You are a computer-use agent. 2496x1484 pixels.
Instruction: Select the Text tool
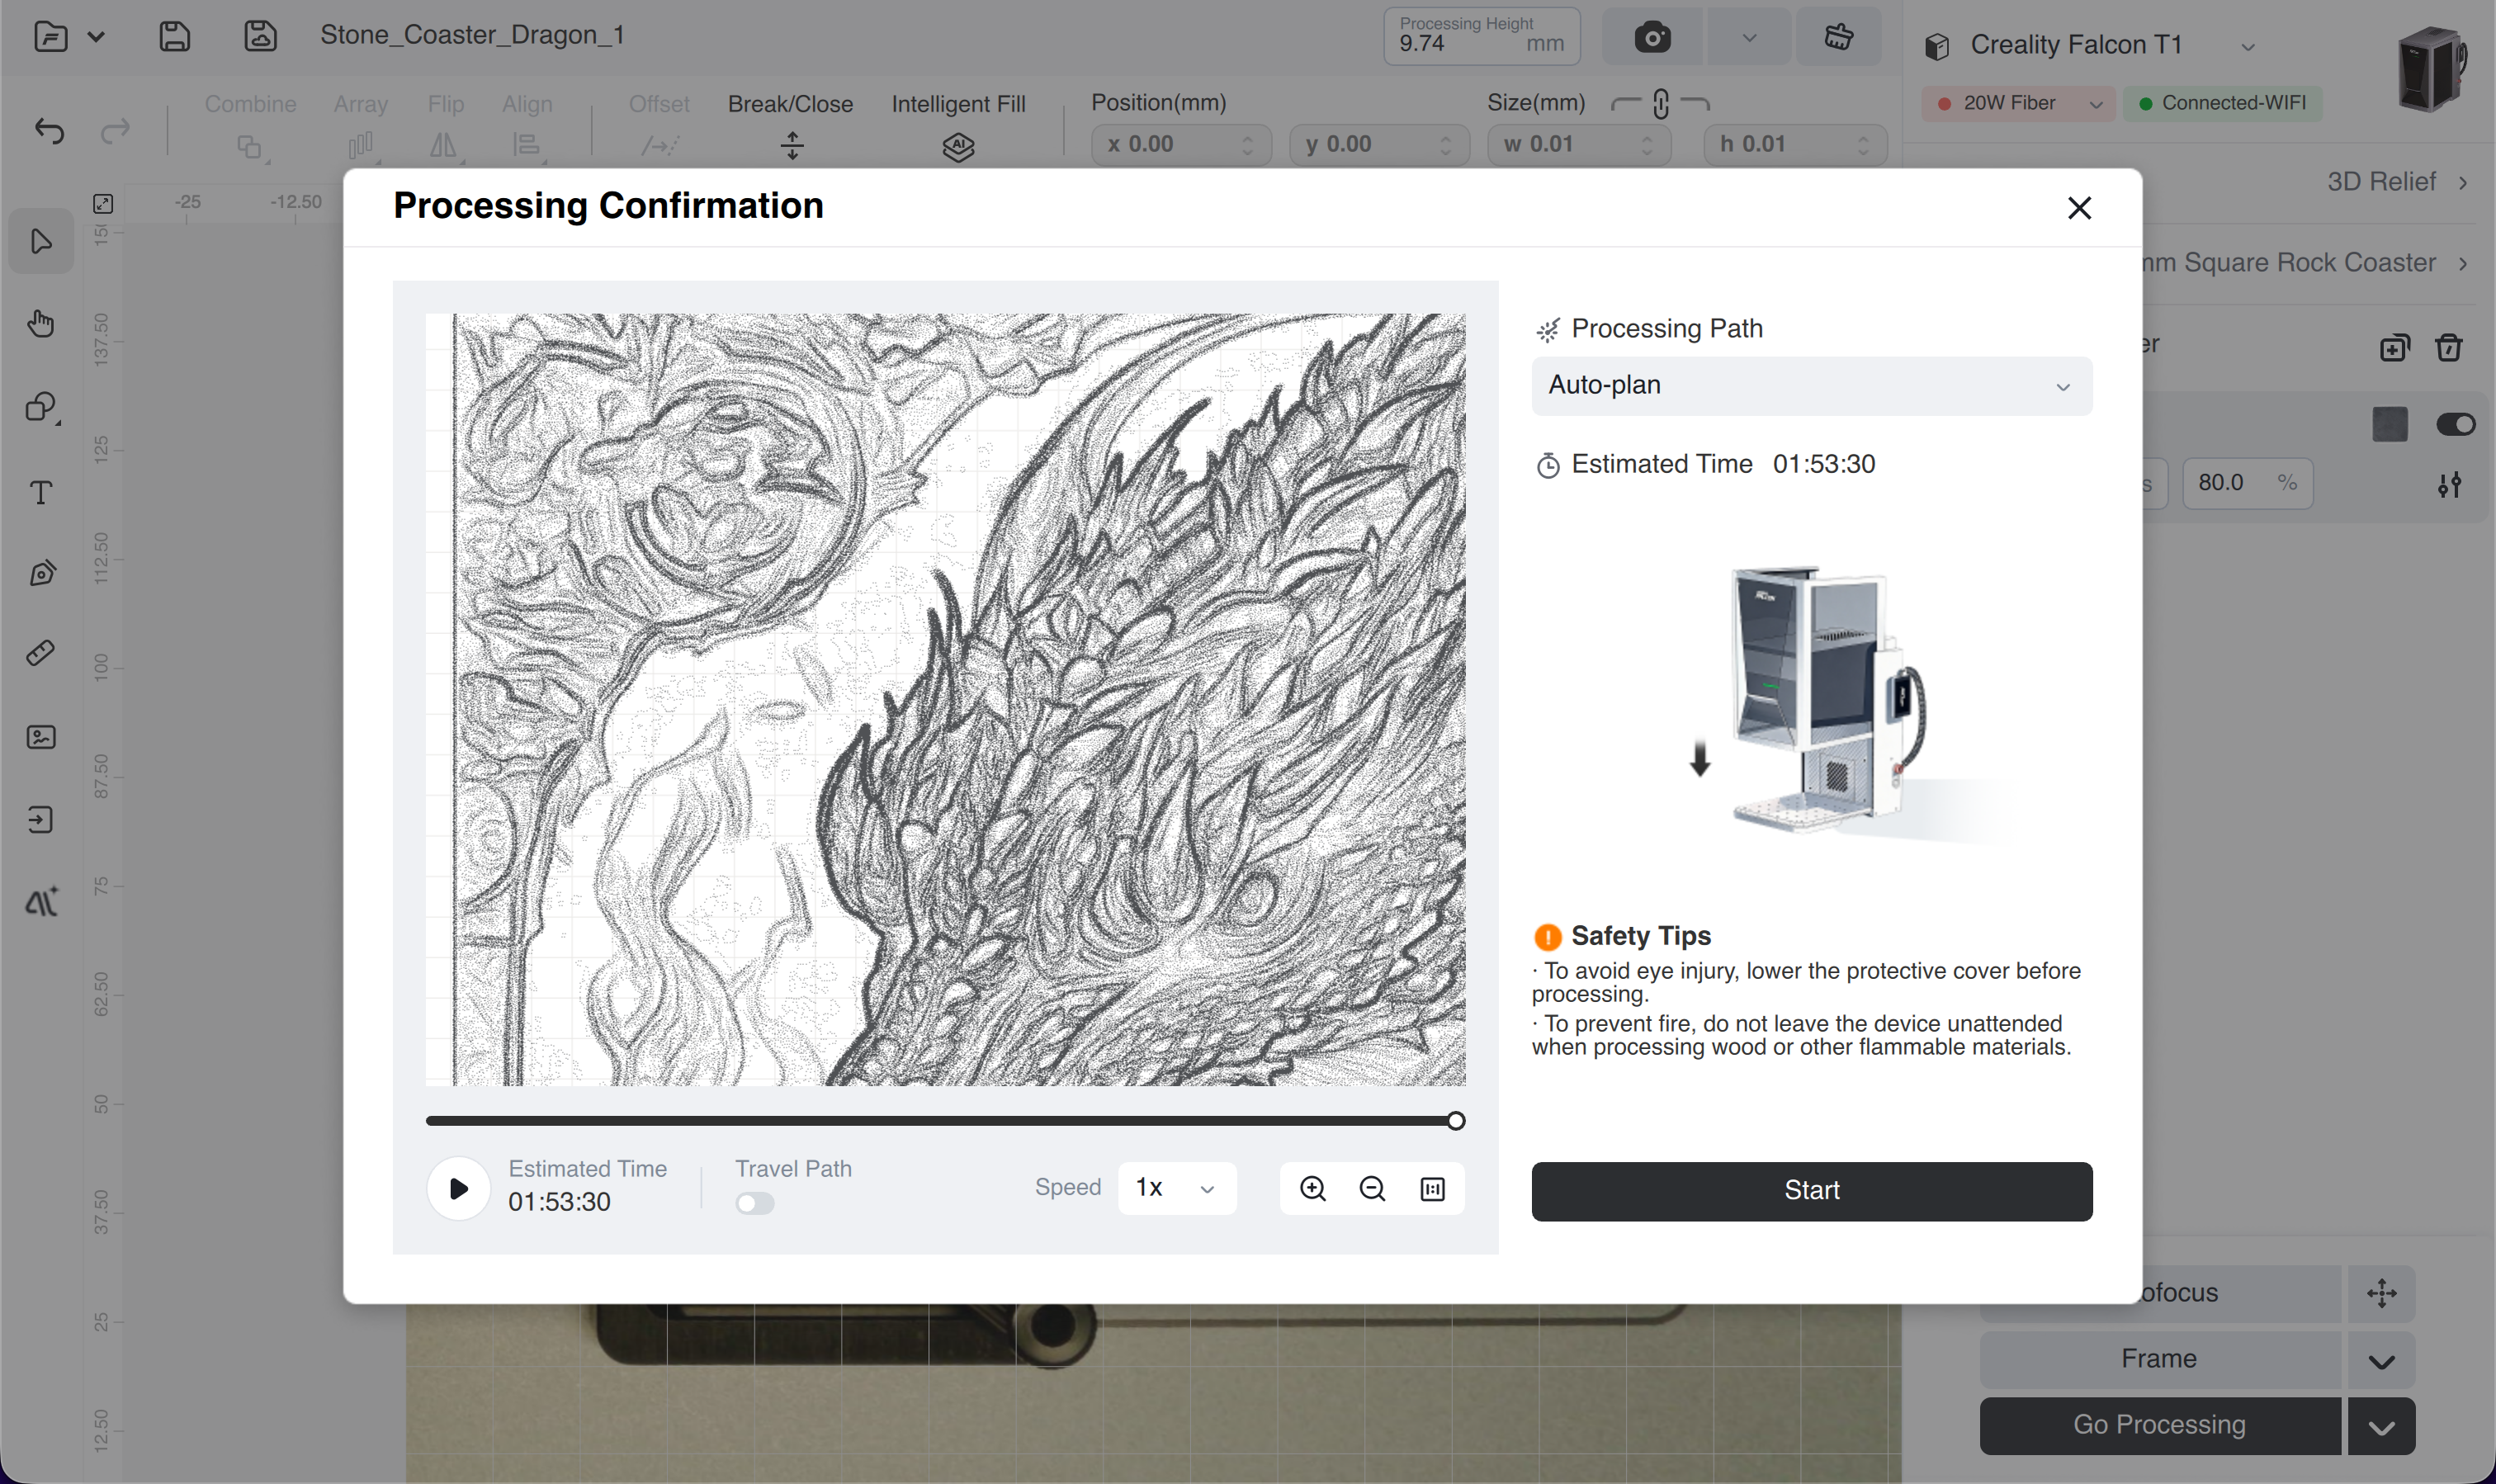pyautogui.click(x=41, y=491)
